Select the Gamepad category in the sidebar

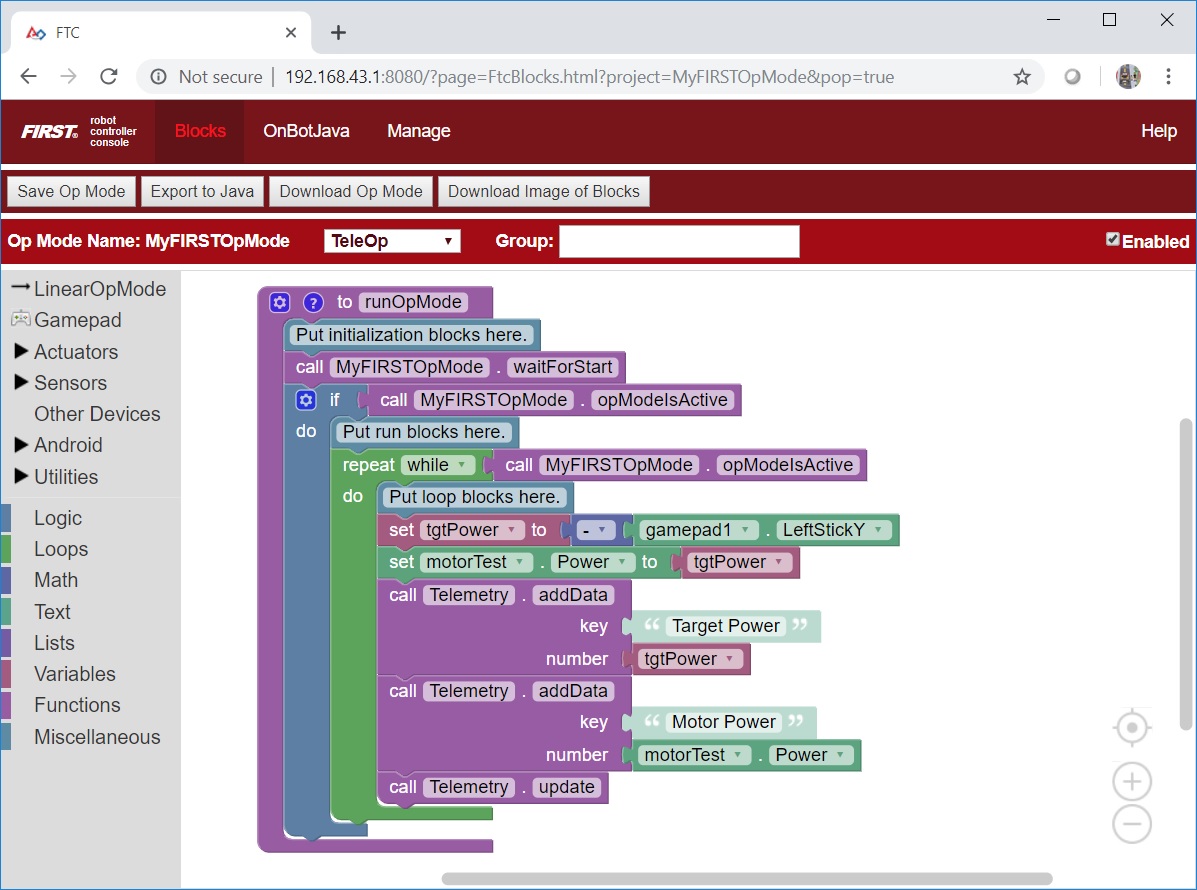coord(76,320)
